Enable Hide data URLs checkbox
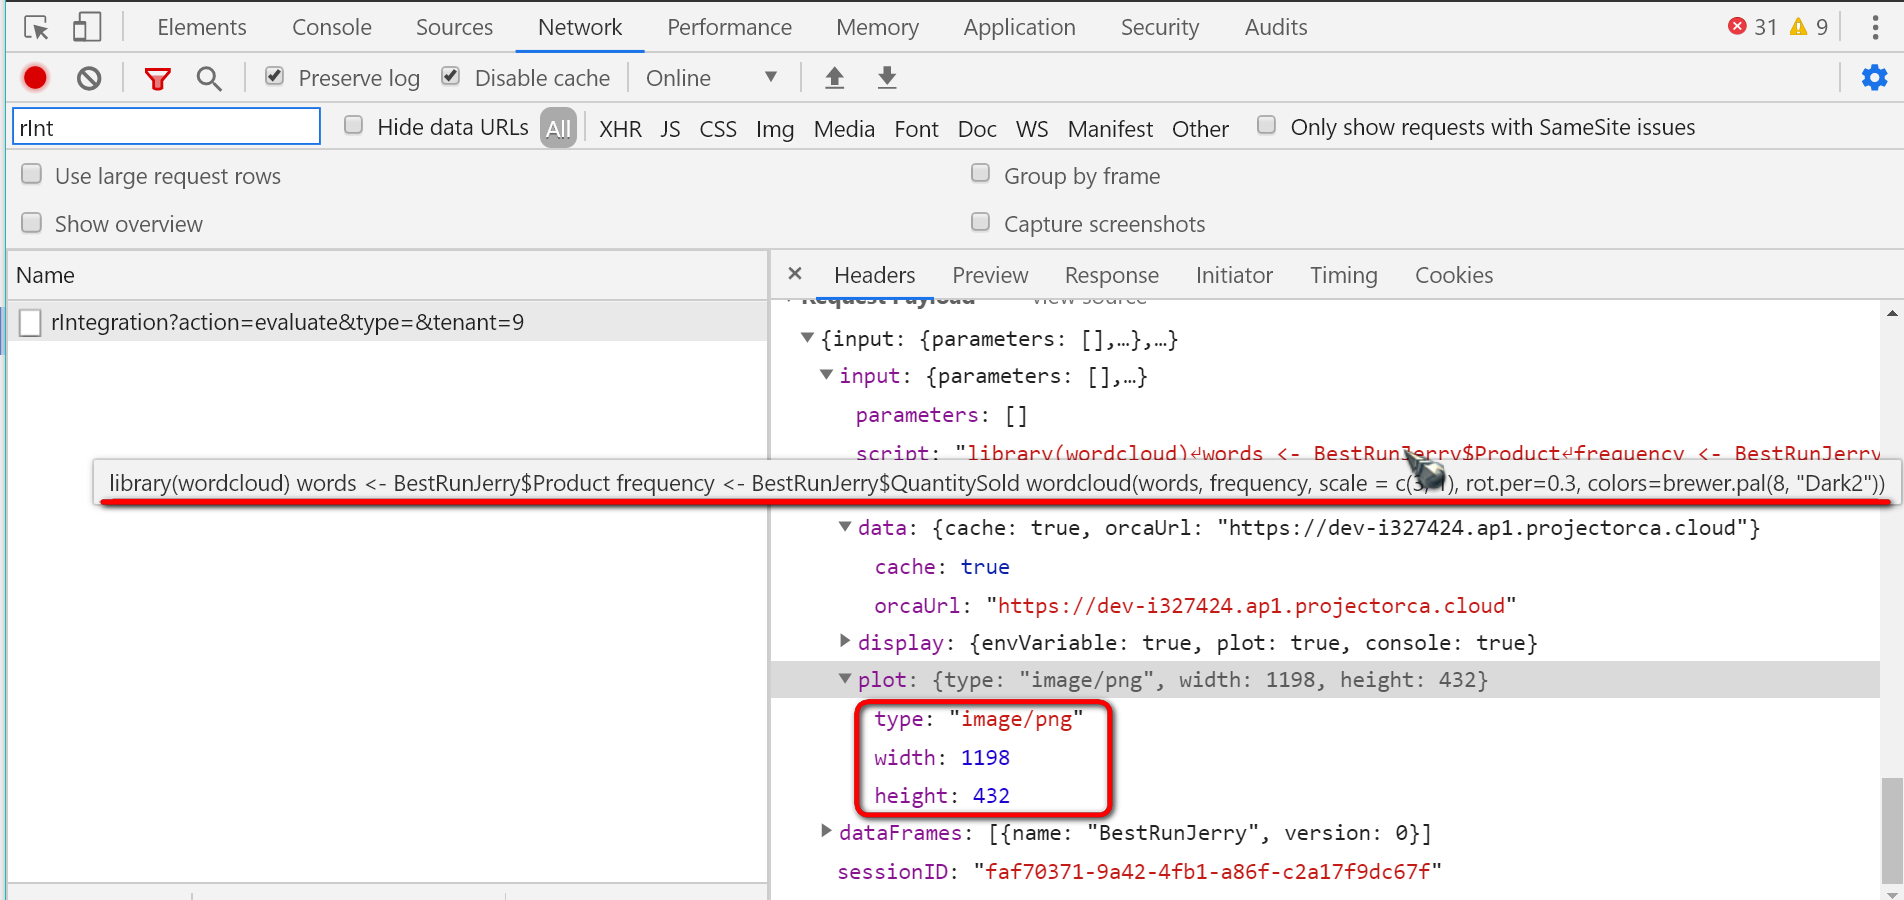The width and height of the screenshot is (1904, 900). [x=353, y=125]
